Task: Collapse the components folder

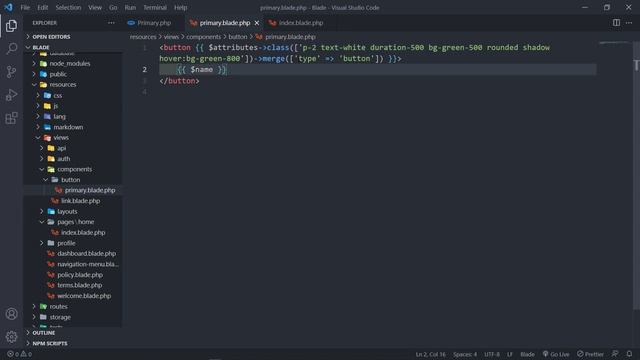Action: pyautogui.click(x=73, y=169)
